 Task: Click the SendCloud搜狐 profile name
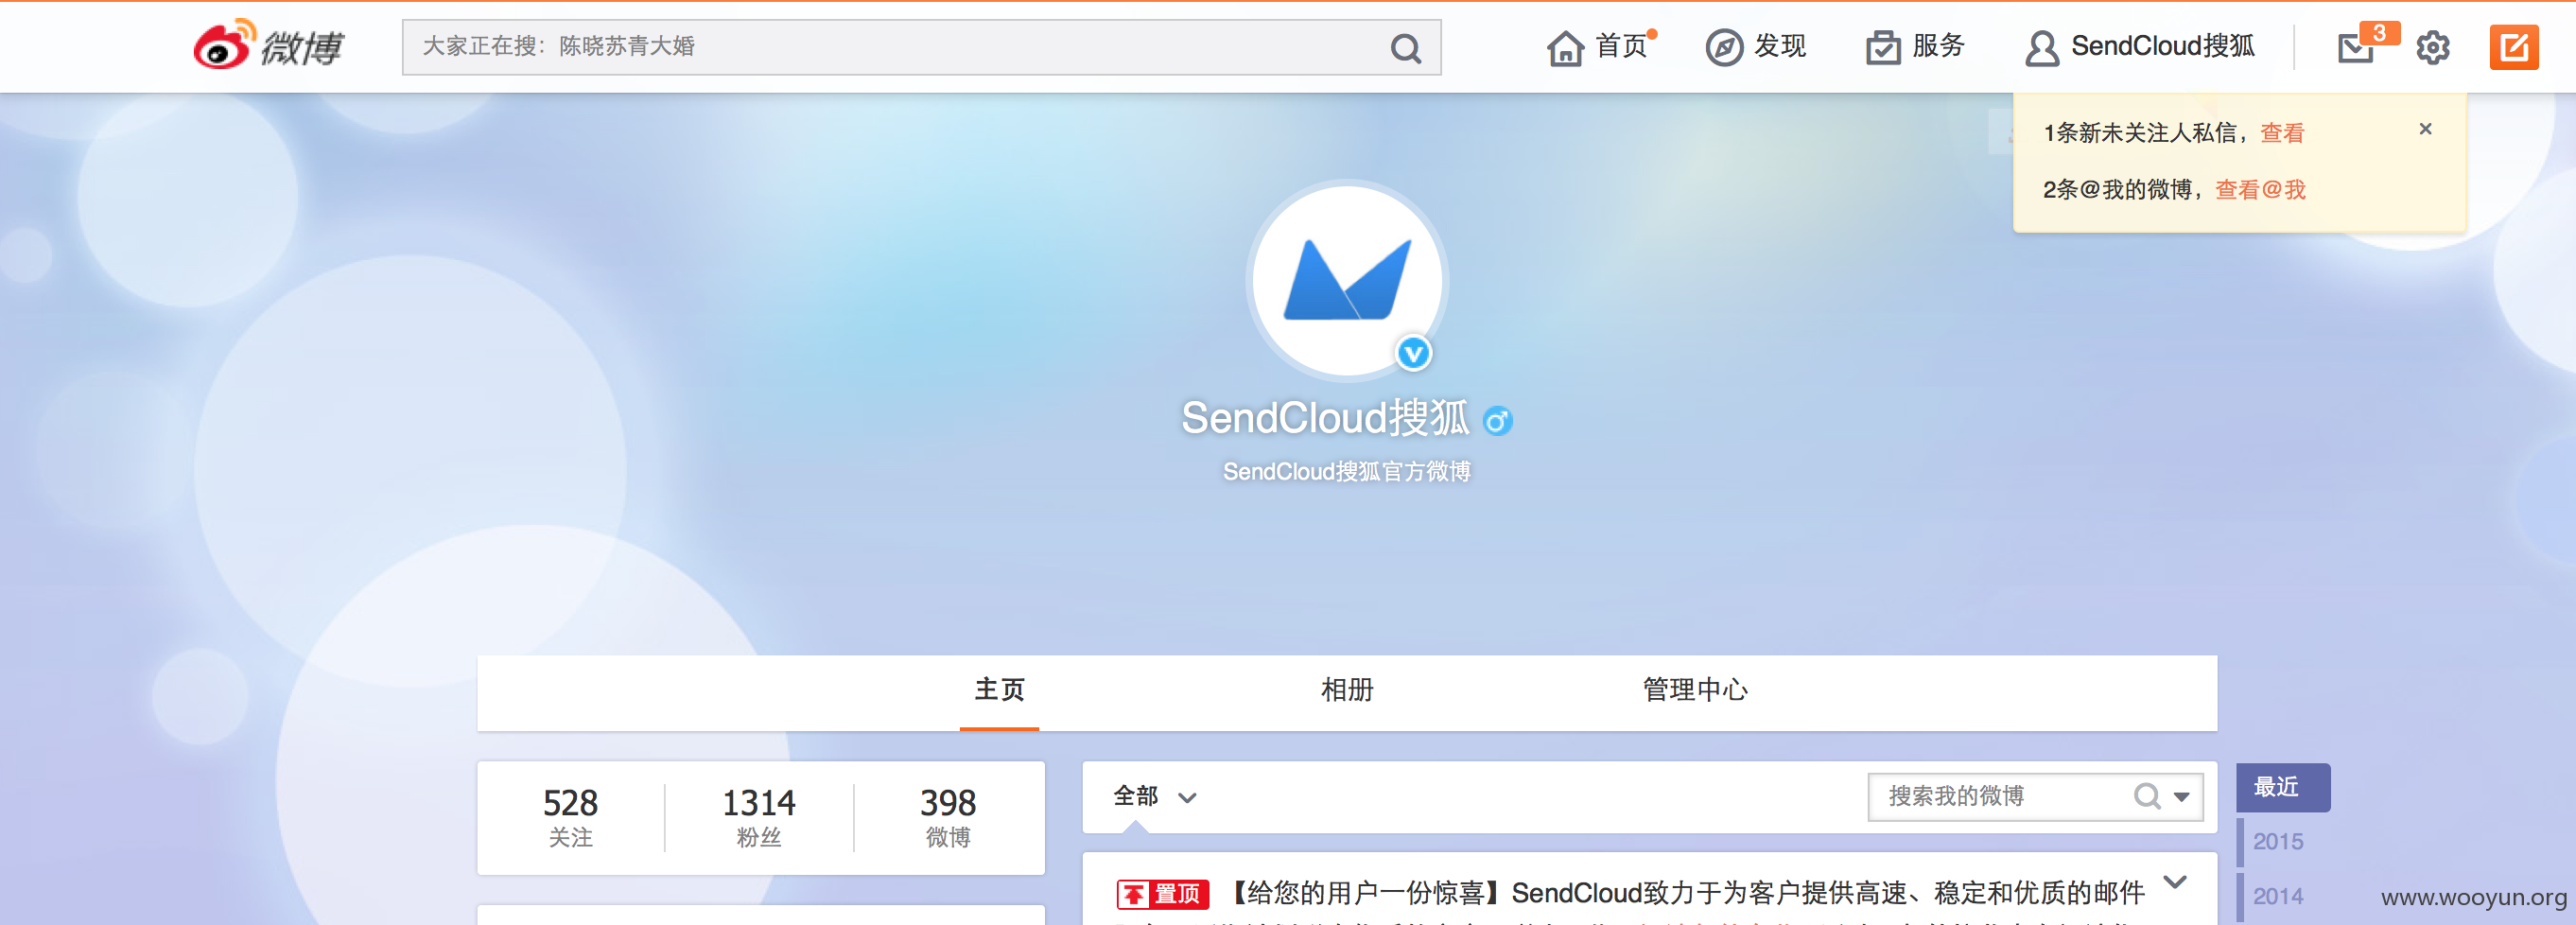click(1325, 418)
